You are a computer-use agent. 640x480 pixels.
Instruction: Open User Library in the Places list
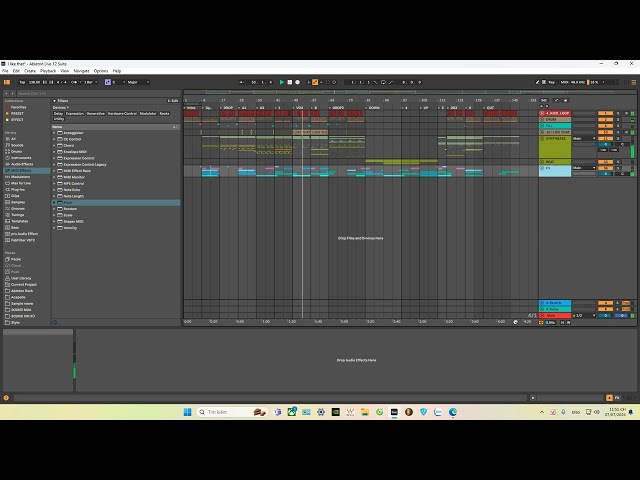pos(21,278)
